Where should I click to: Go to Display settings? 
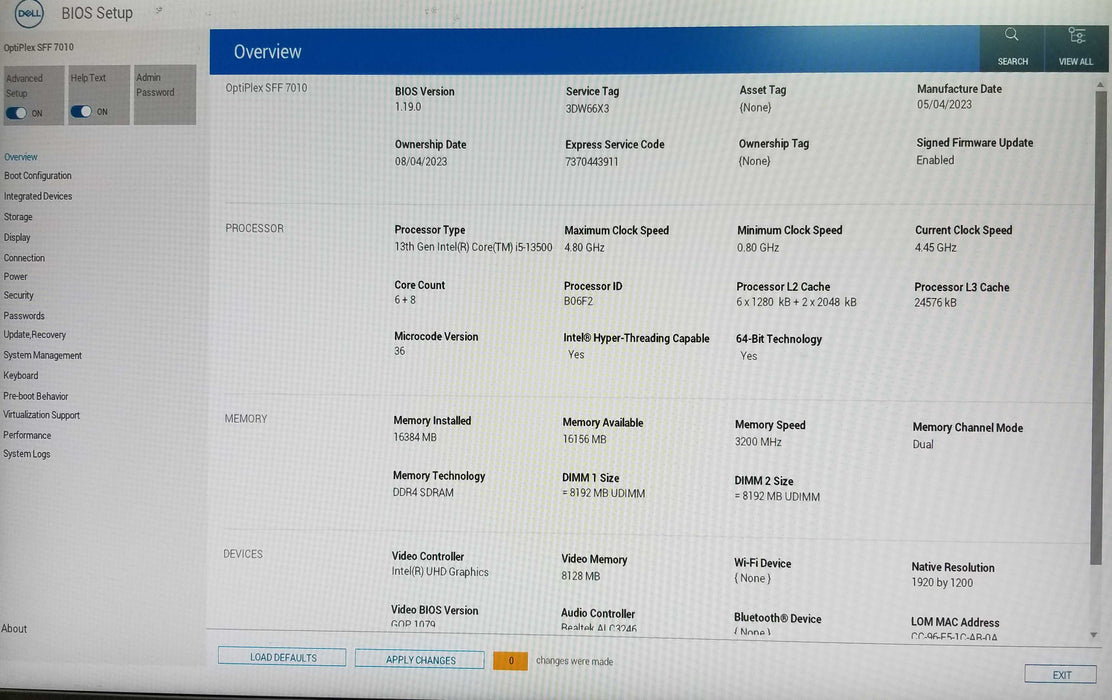[x=17, y=237]
